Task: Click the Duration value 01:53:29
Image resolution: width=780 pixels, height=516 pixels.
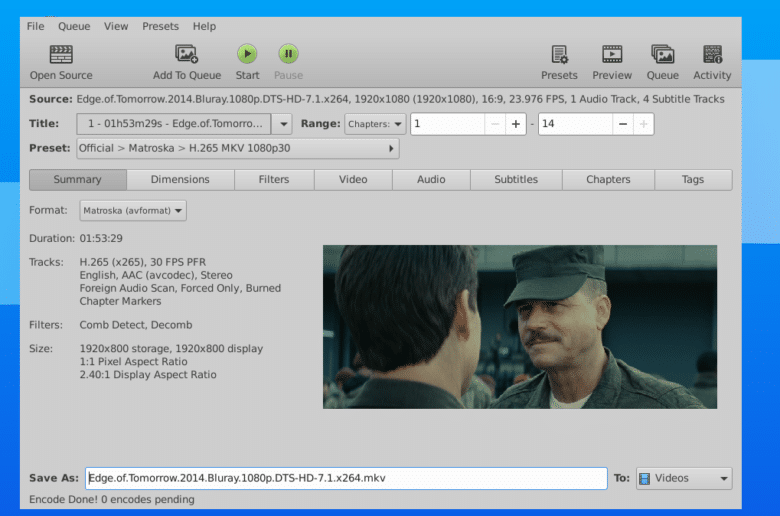Action: pyautogui.click(x=101, y=238)
